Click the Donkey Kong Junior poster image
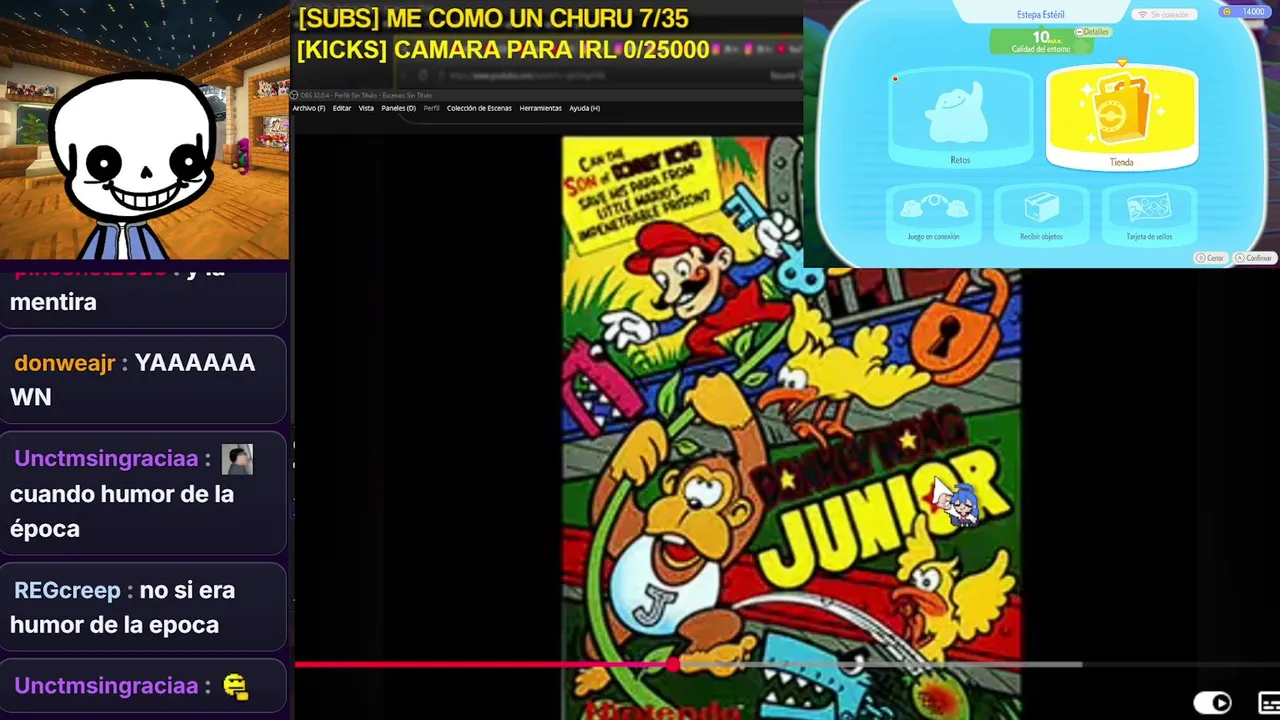This screenshot has width=1280, height=720. 791,428
